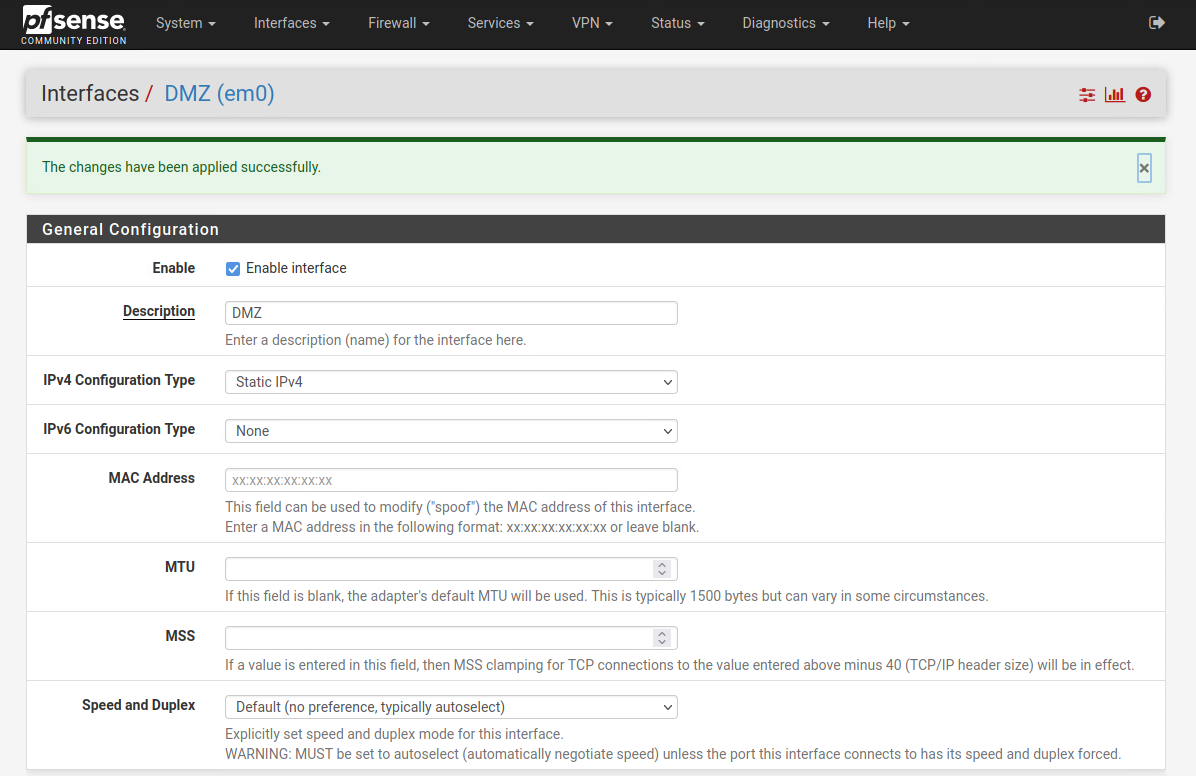Click the logout icon in top bar
Viewport: 1196px width, 776px height.
coord(1156,23)
